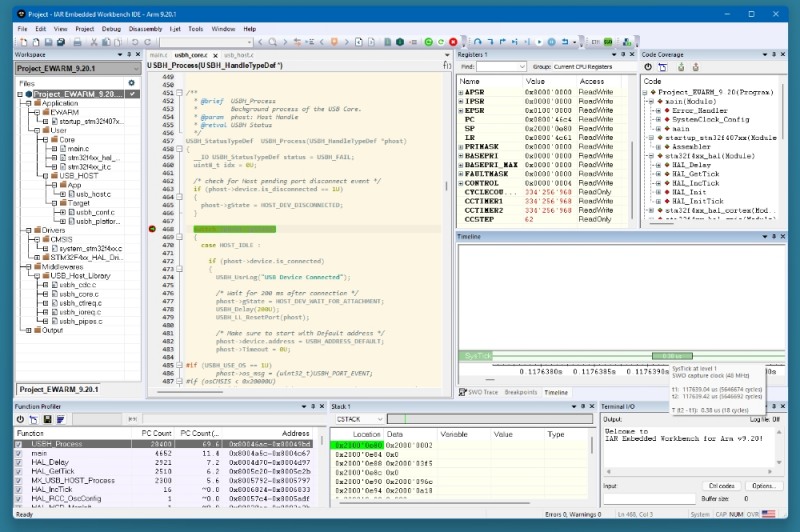Open the CSTACK dropdown in Stack panel
The height and width of the screenshot is (532, 800).
359,419
